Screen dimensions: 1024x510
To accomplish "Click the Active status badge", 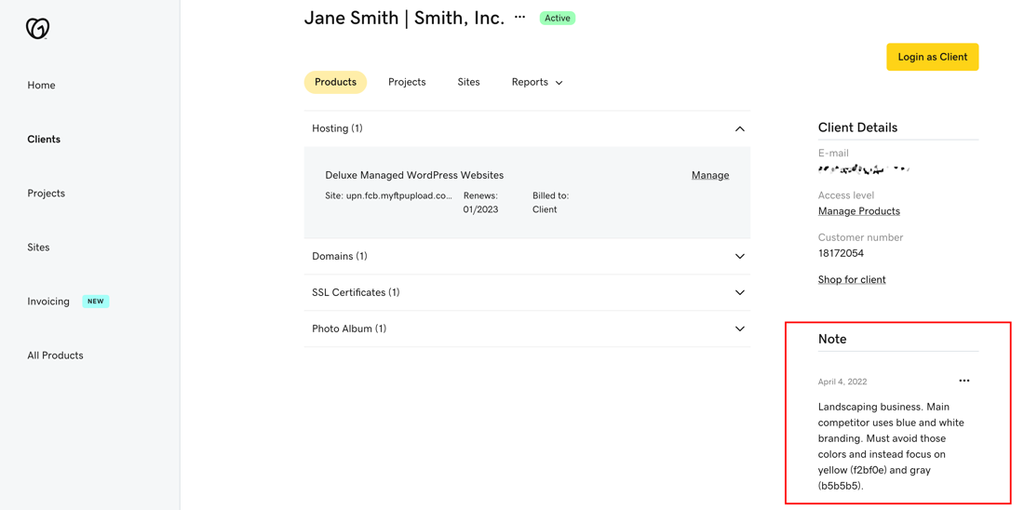I will tap(558, 18).
